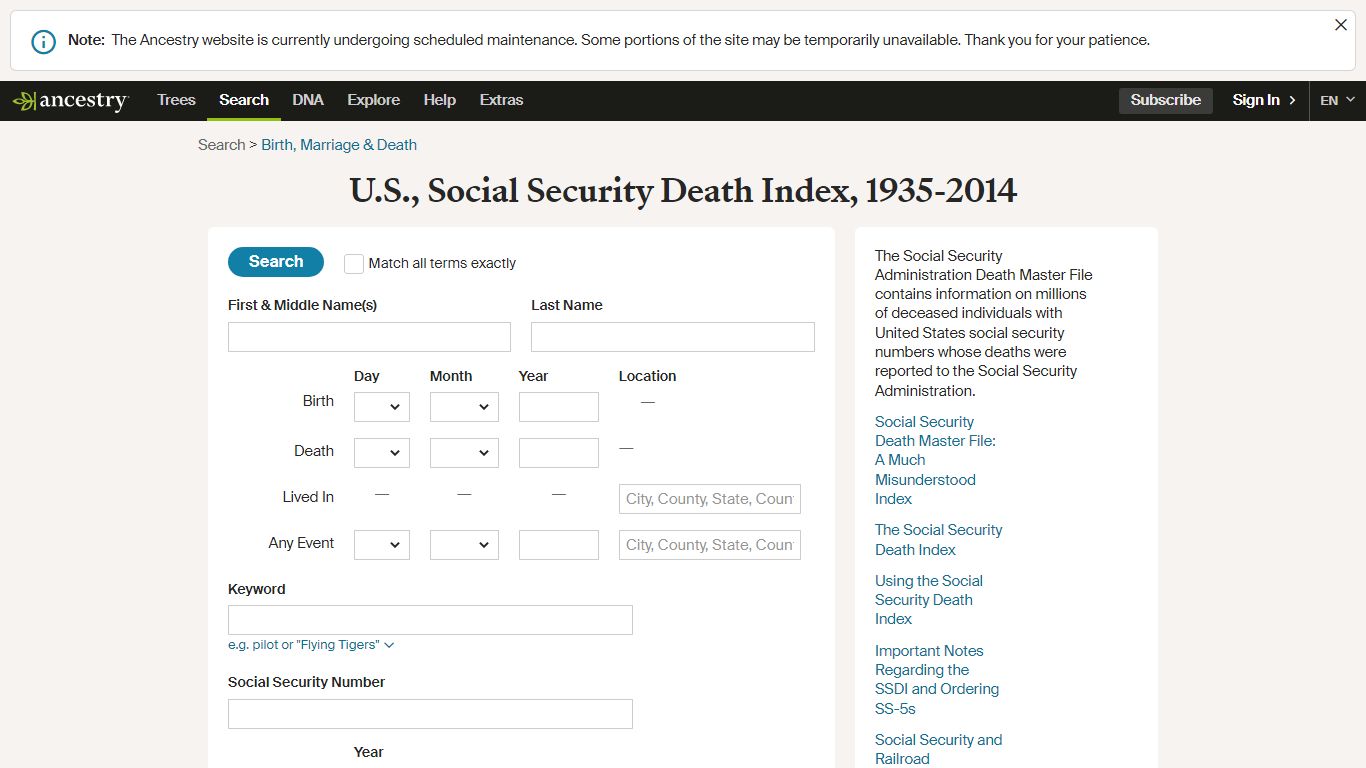Follow the Birth, Marriage & Death breadcrumb
This screenshot has height=768, width=1366.
click(x=339, y=145)
